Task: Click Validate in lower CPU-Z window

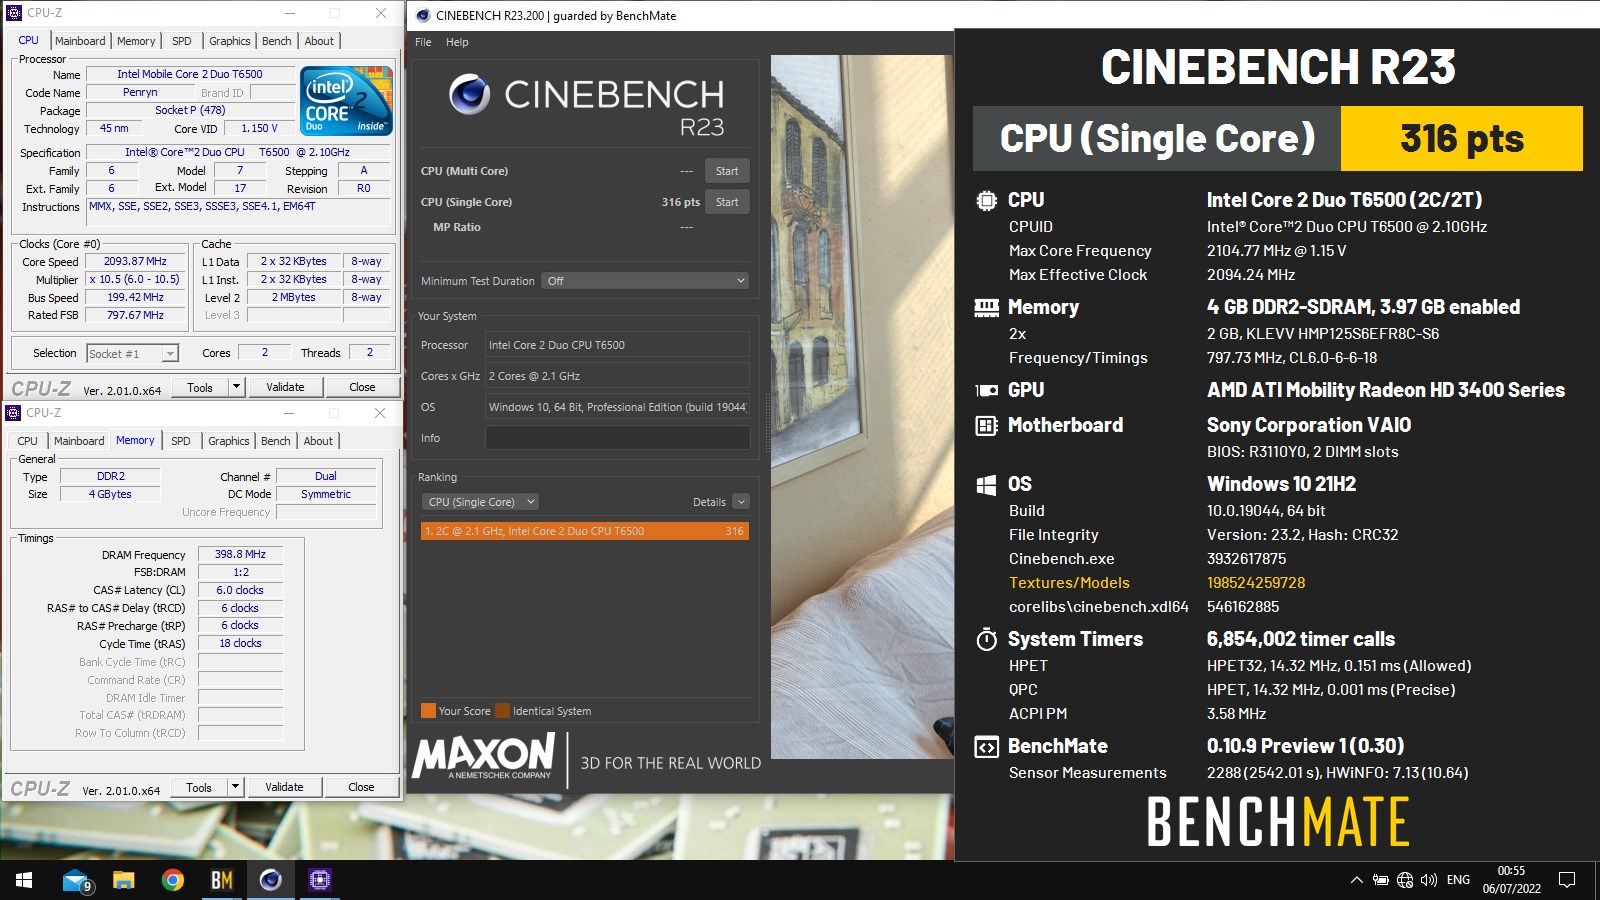Action: click(x=284, y=787)
